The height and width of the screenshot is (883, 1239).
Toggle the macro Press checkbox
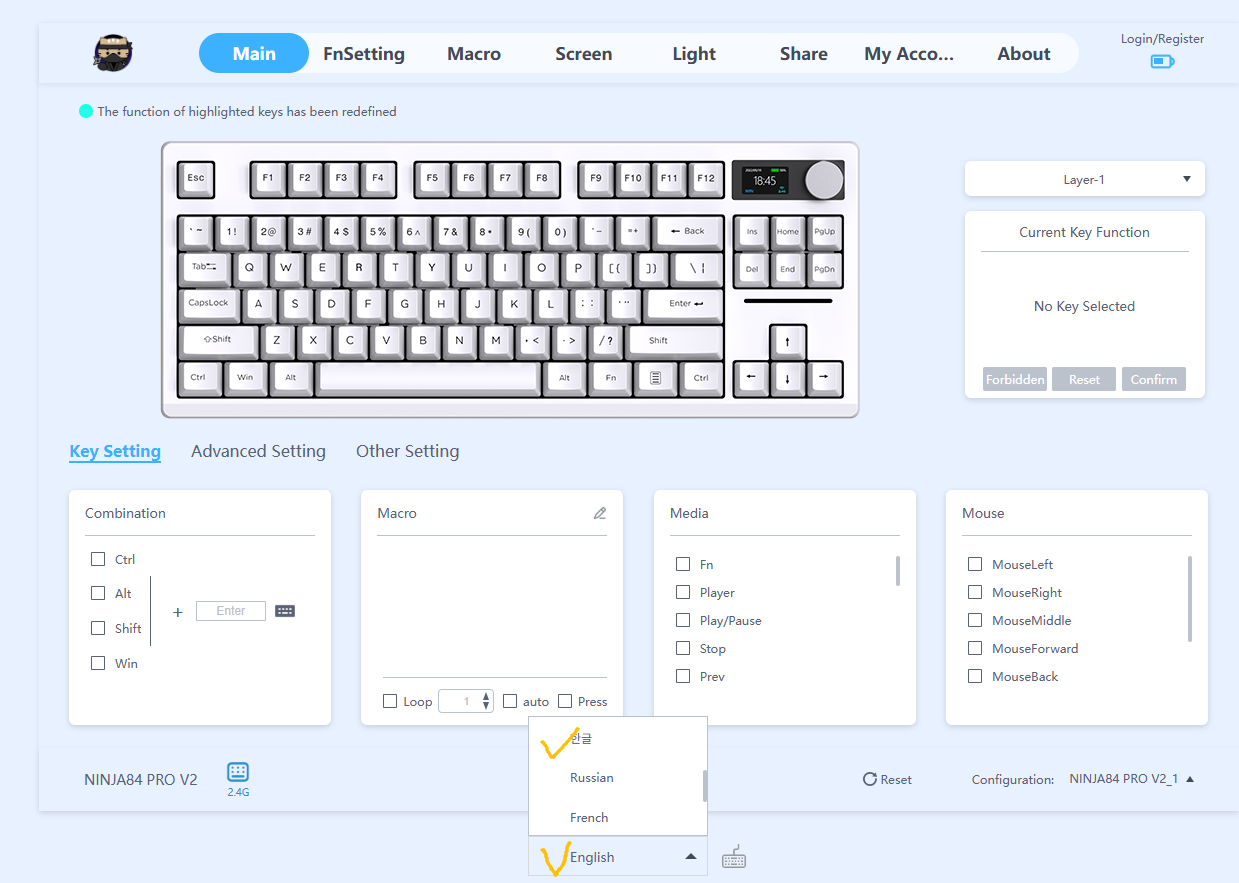565,701
